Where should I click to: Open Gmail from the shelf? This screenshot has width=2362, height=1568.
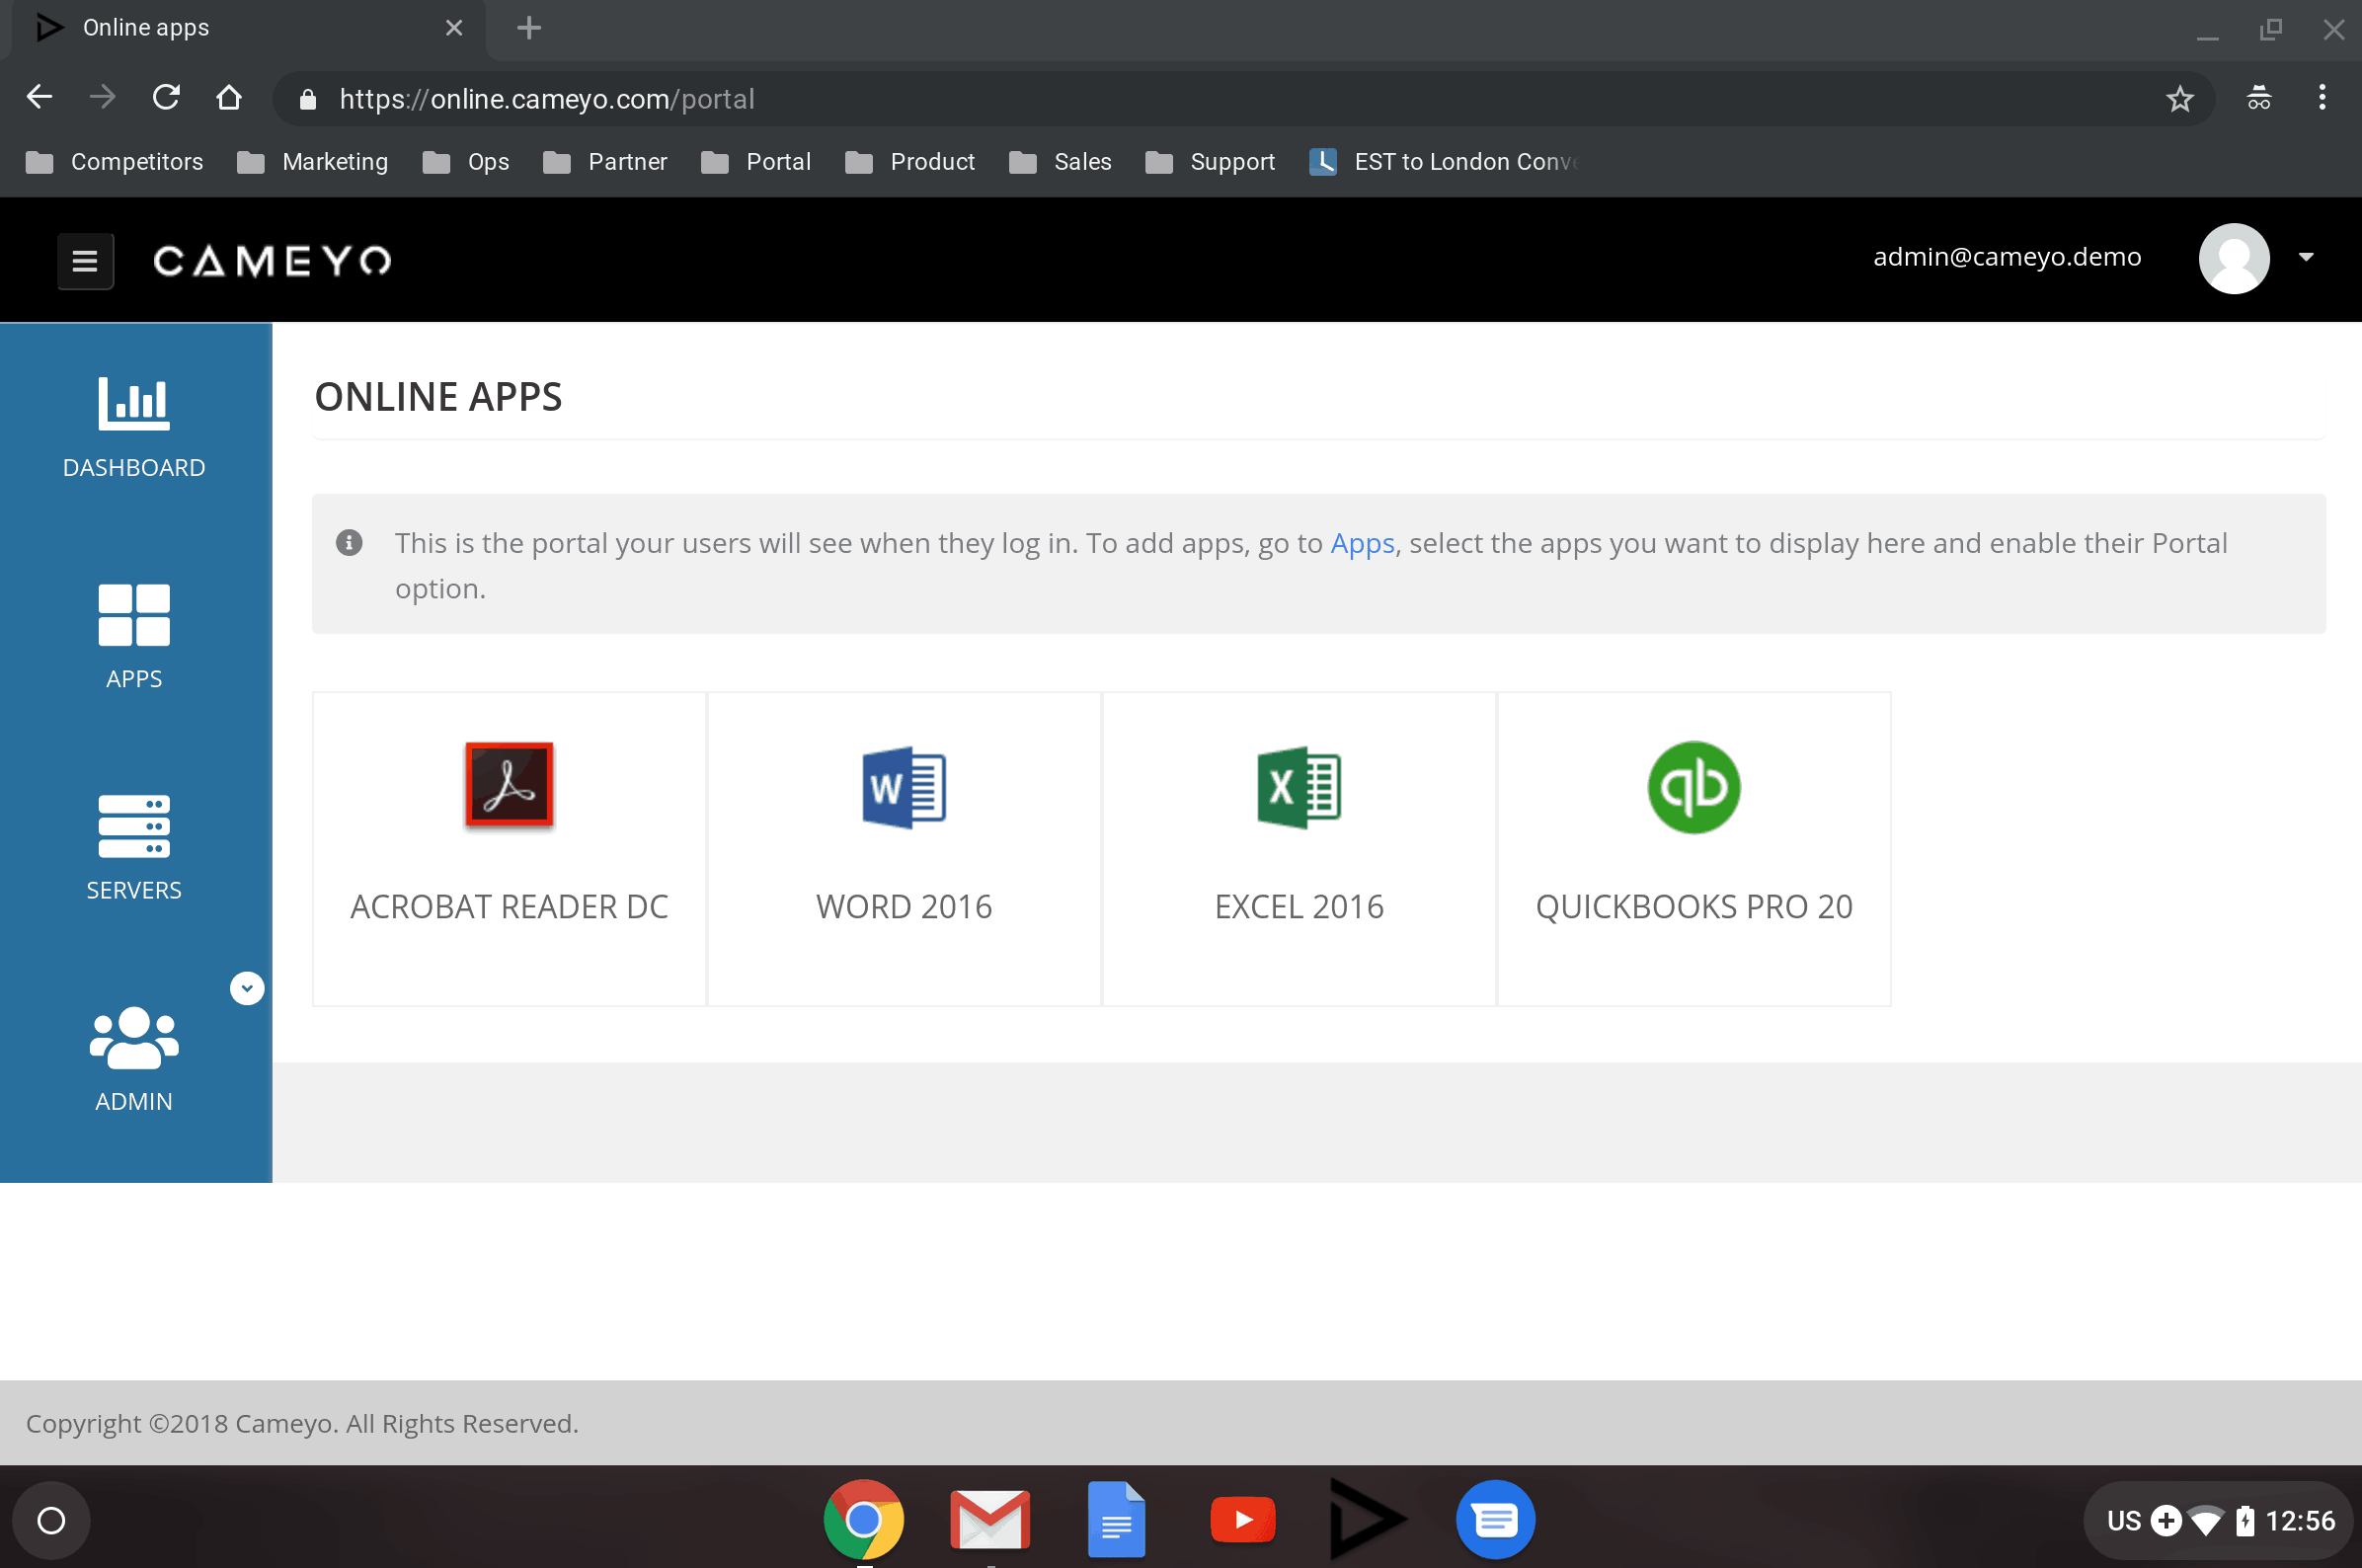(990, 1520)
